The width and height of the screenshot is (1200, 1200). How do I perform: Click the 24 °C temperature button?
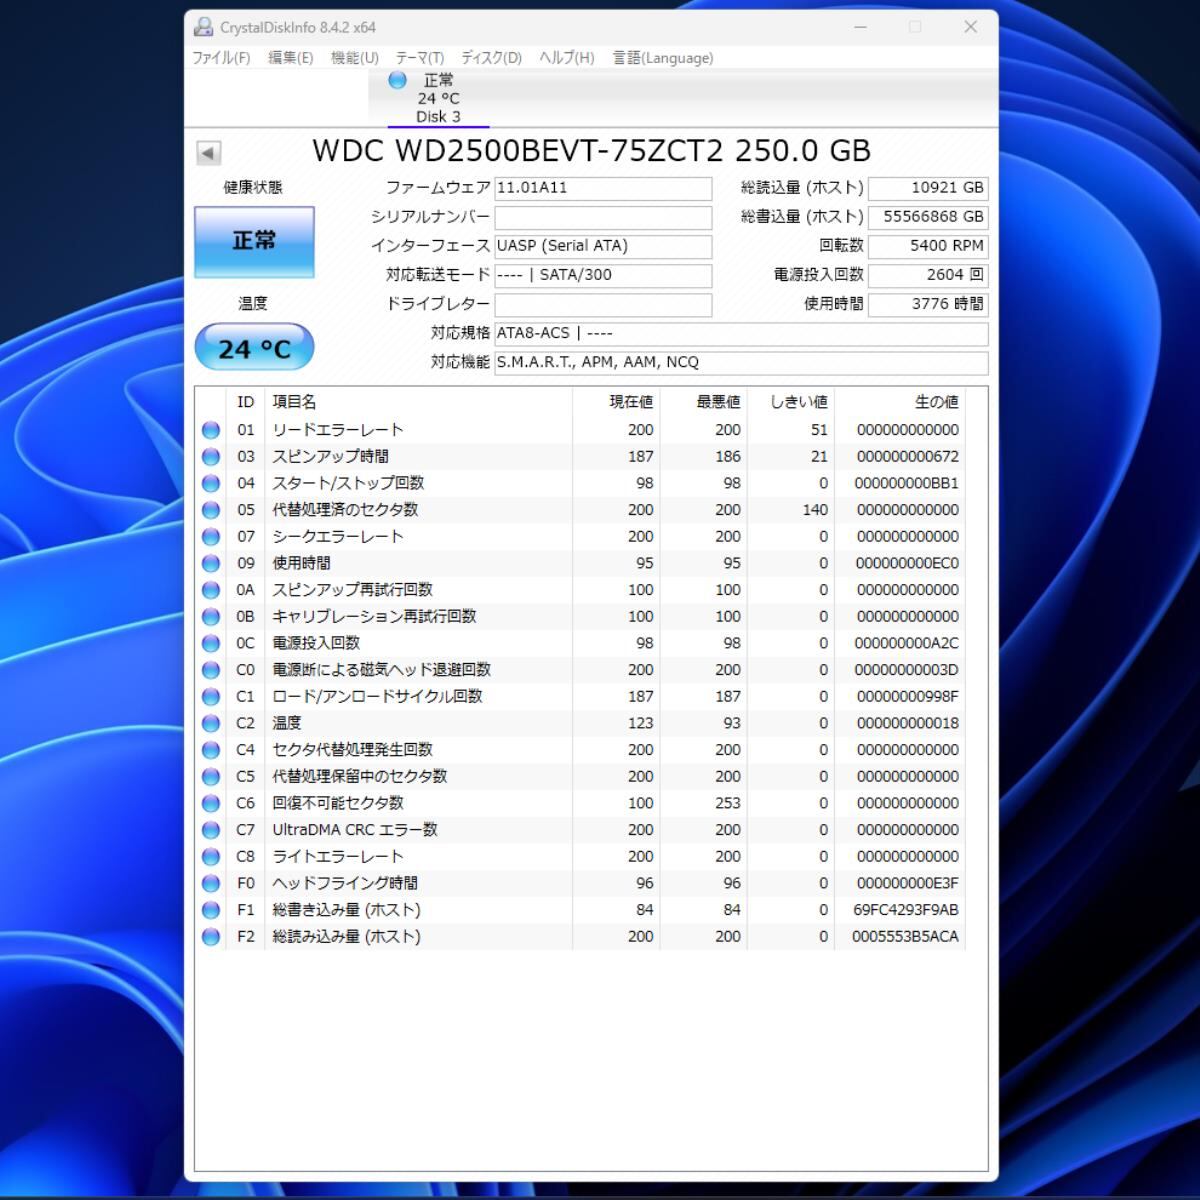(254, 349)
